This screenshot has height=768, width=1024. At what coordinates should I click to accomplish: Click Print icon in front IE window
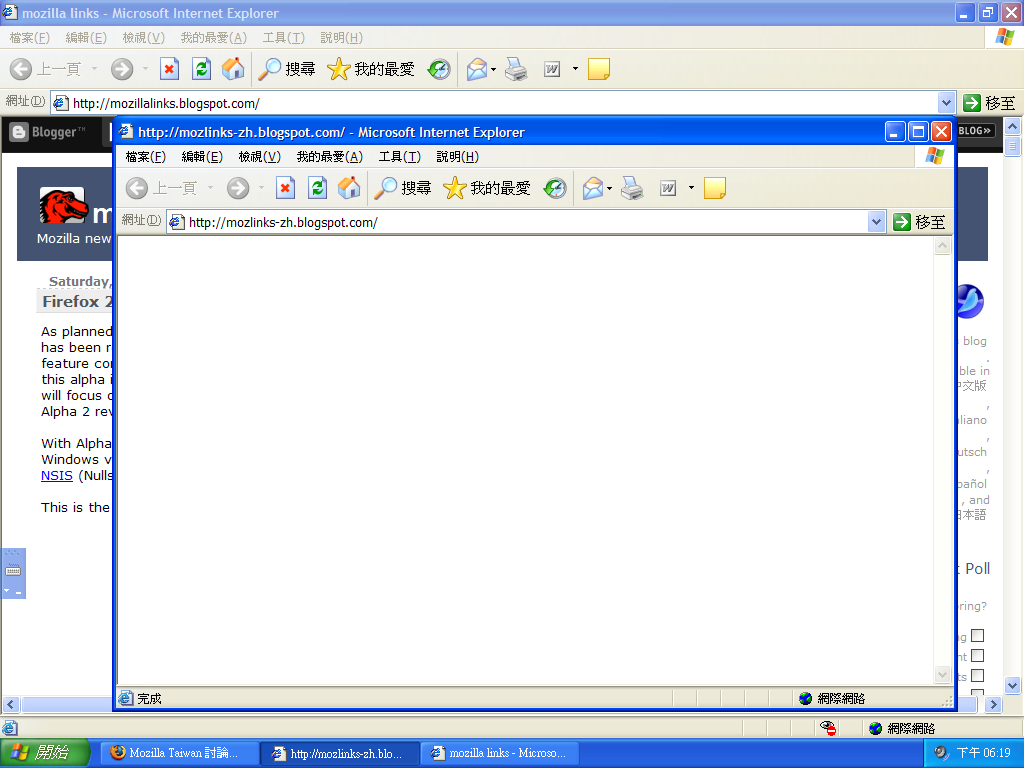pyautogui.click(x=632, y=189)
